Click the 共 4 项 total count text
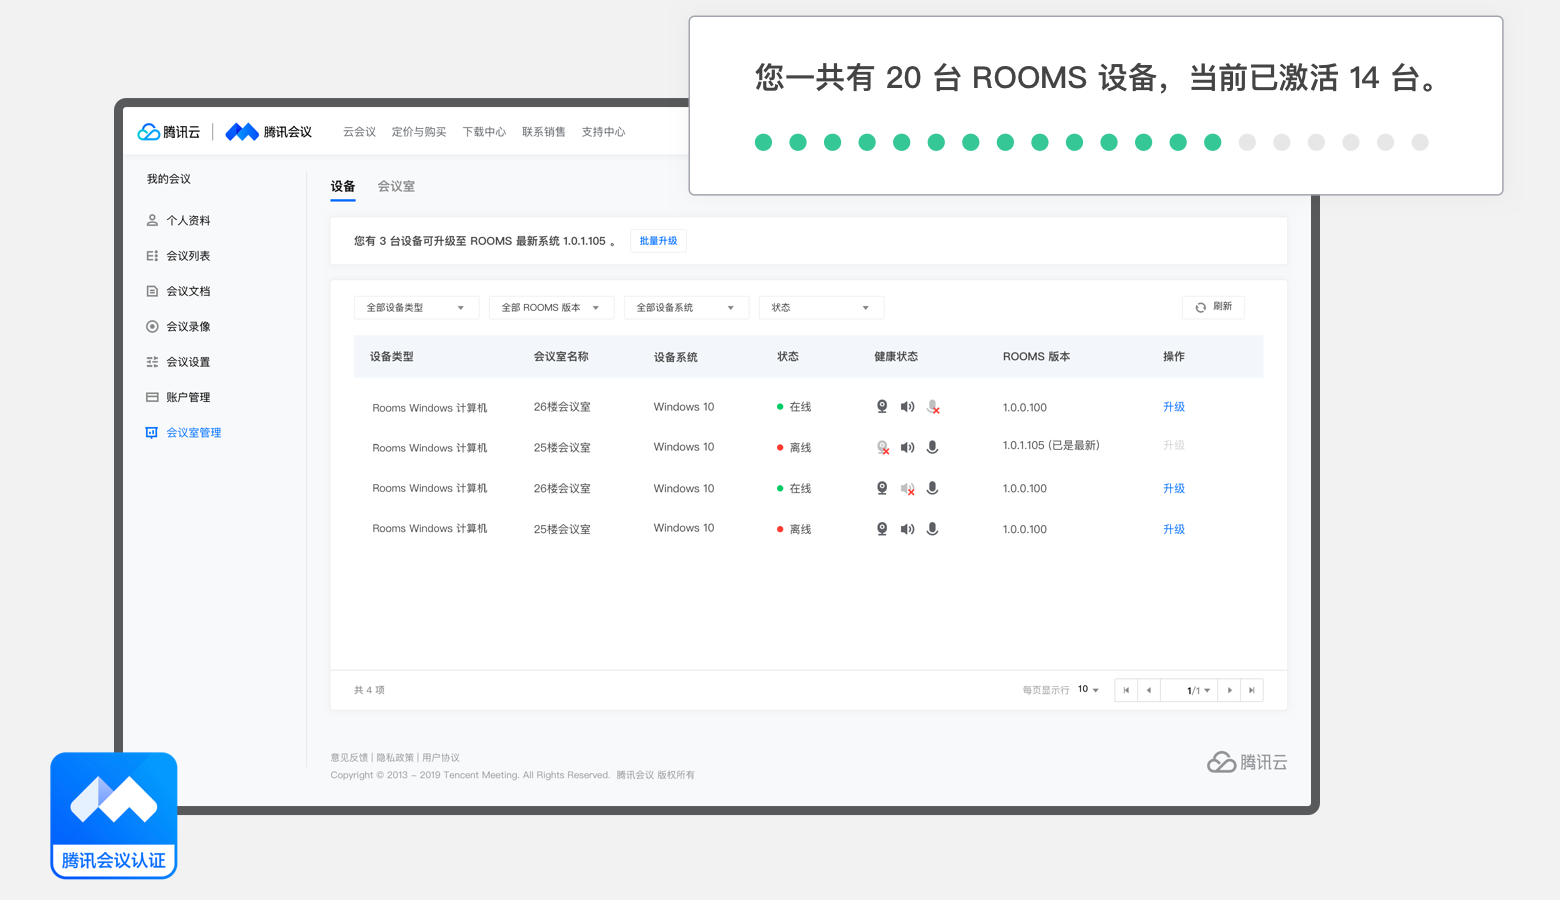 tap(369, 690)
